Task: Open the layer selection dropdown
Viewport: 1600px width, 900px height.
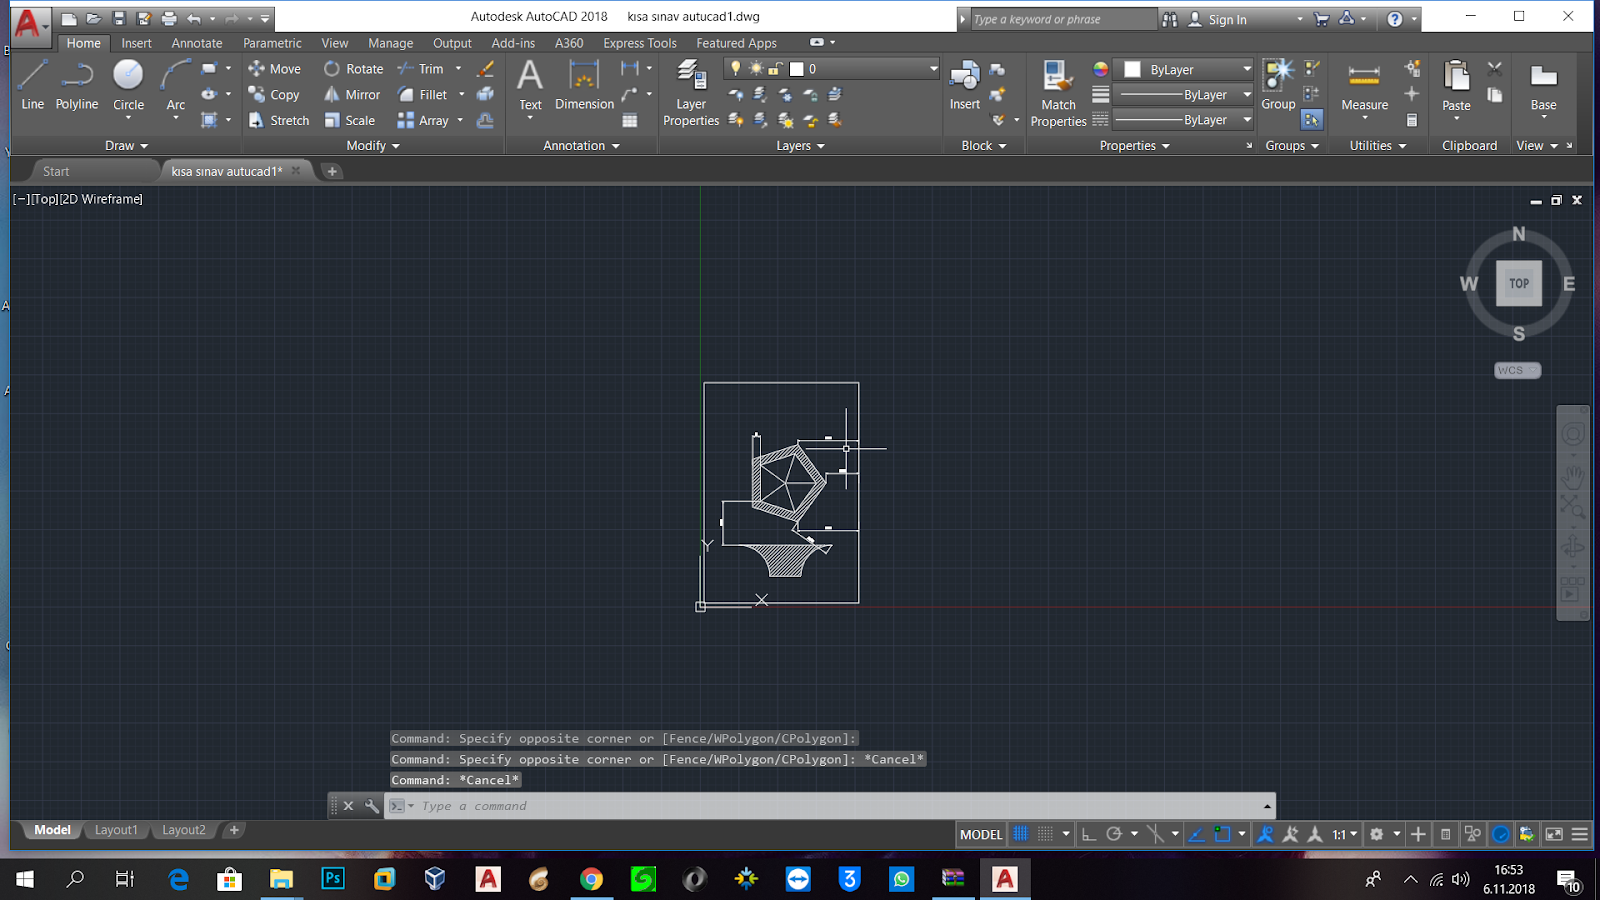Action: (x=833, y=69)
